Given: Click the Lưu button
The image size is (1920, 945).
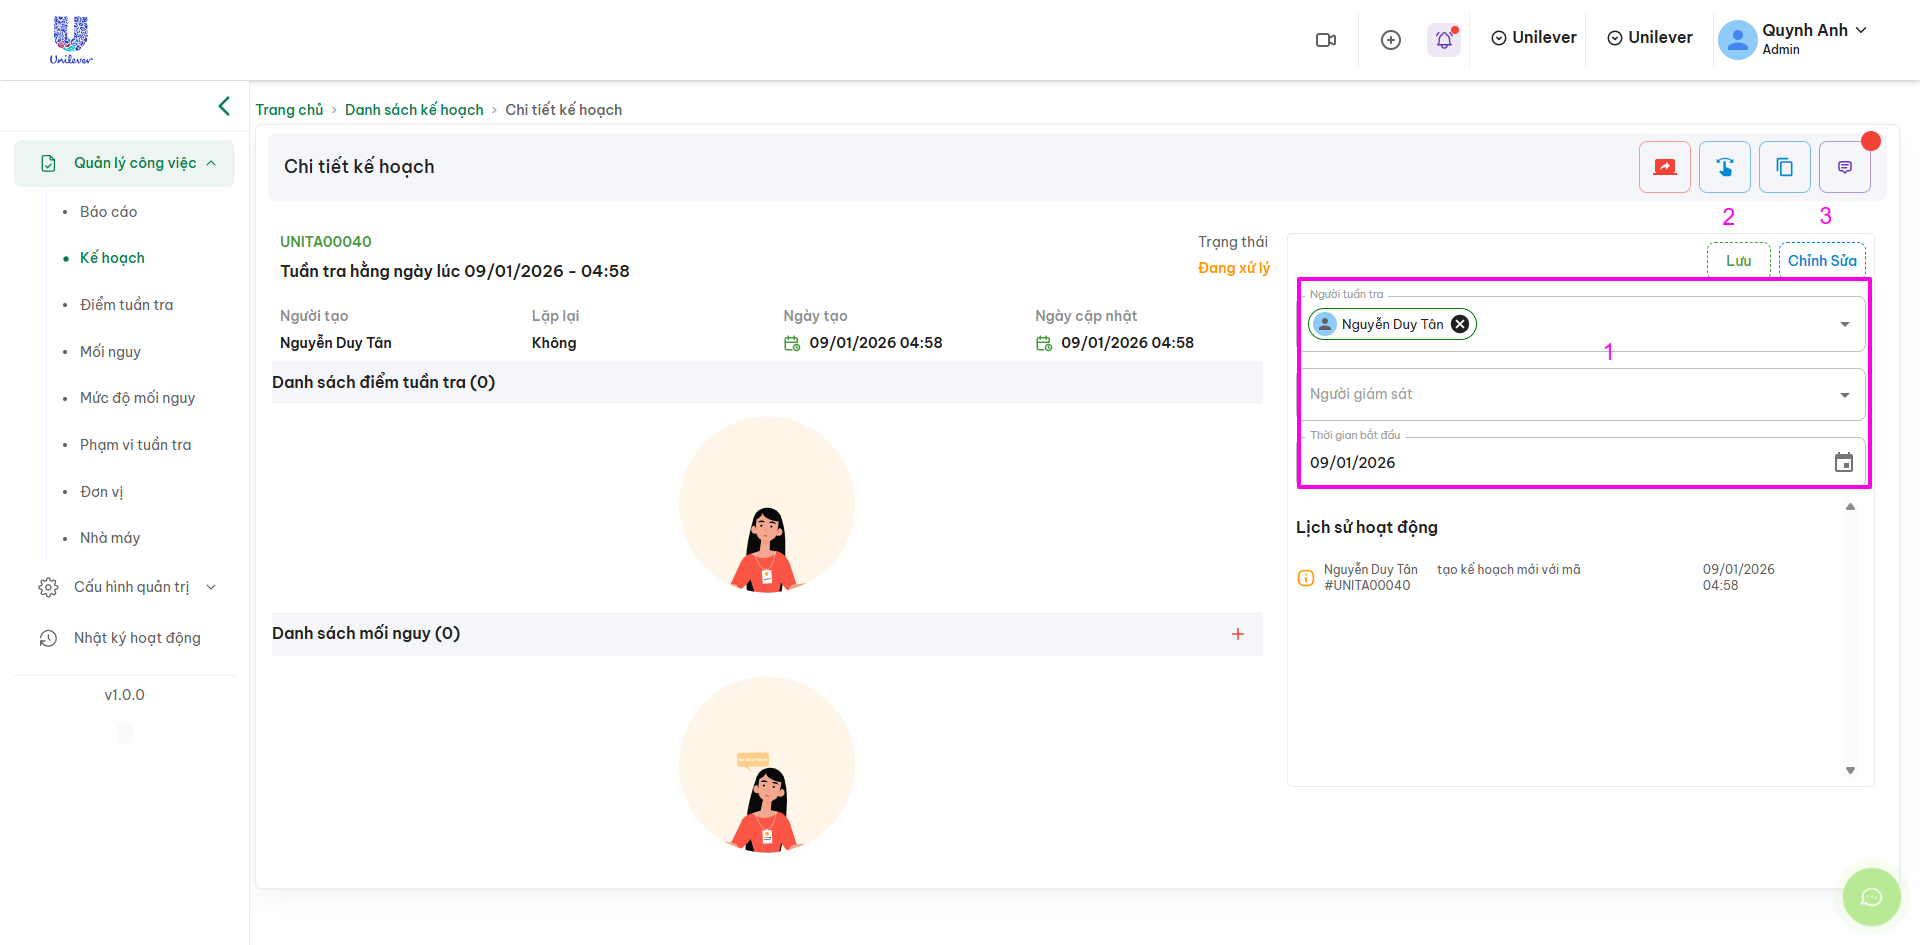Looking at the screenshot, I should pos(1738,261).
